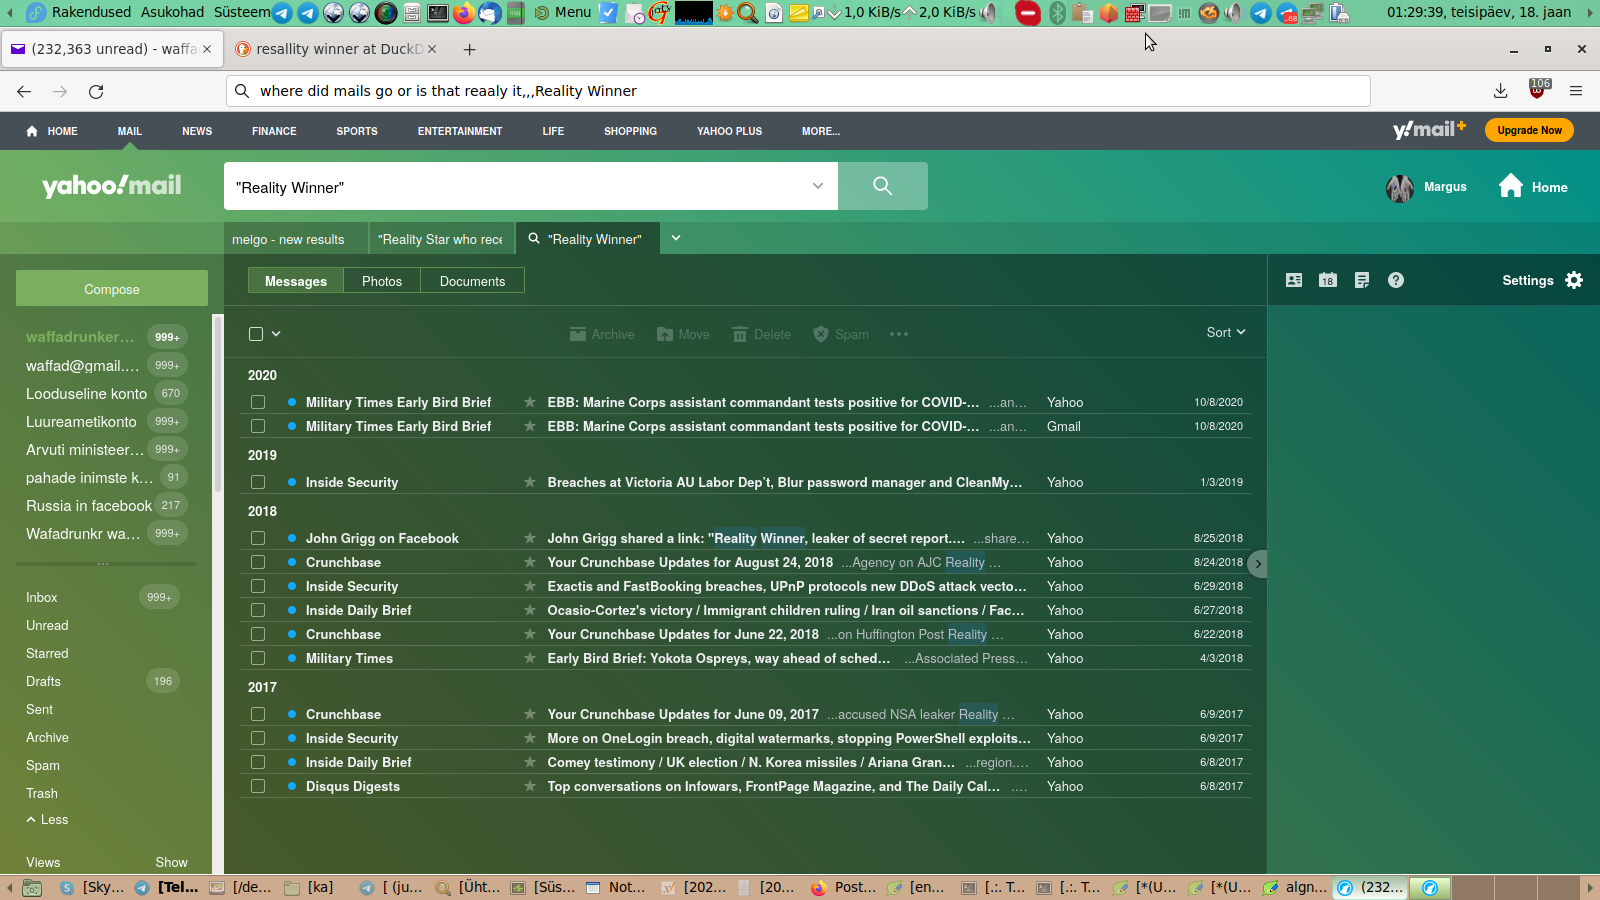Open the search tabs dropdown chevron
This screenshot has width=1600, height=900.
pos(676,238)
